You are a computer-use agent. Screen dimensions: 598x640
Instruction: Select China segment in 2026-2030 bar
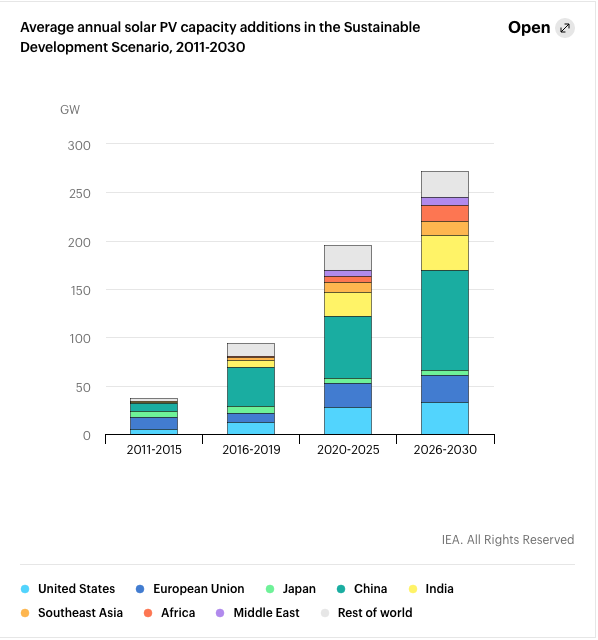(x=445, y=320)
